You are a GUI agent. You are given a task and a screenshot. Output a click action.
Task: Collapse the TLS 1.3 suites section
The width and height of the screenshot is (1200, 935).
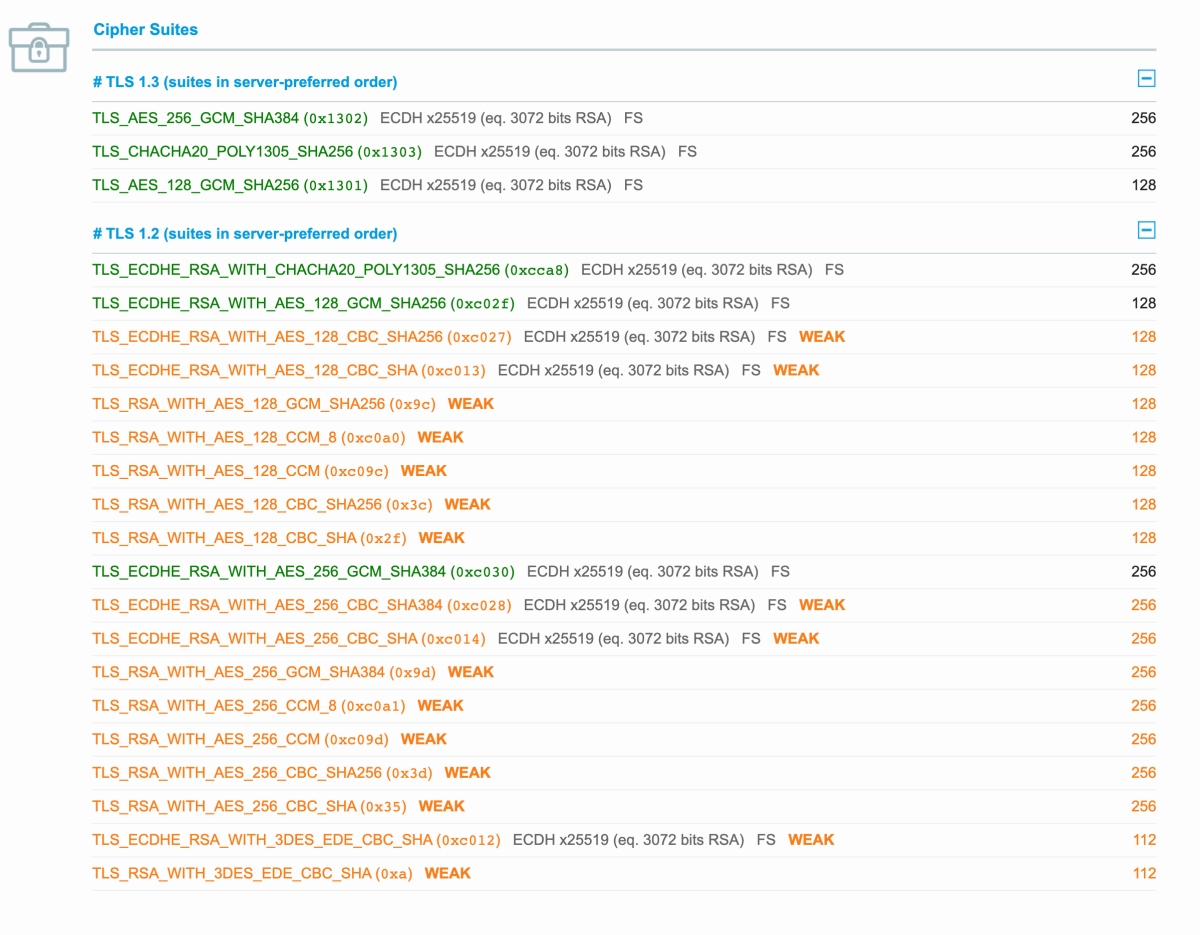point(1146,79)
